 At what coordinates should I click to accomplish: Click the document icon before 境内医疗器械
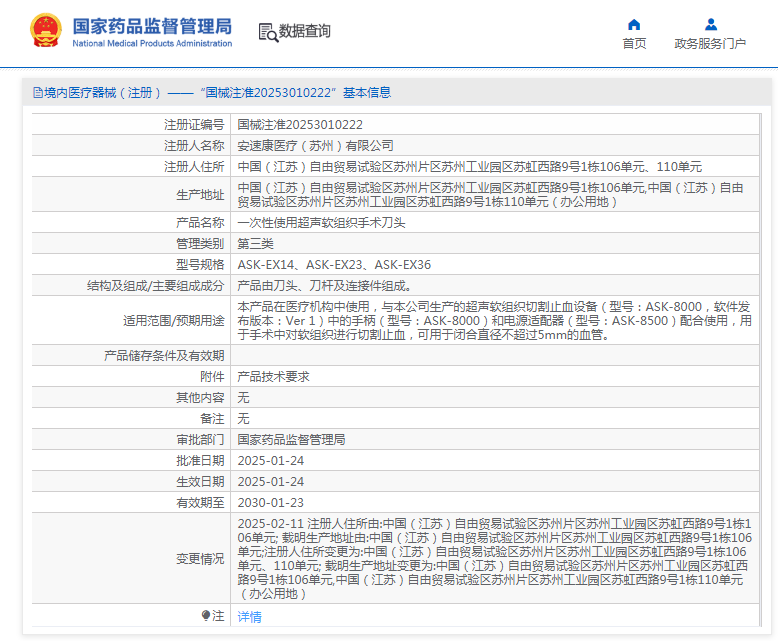(38, 93)
